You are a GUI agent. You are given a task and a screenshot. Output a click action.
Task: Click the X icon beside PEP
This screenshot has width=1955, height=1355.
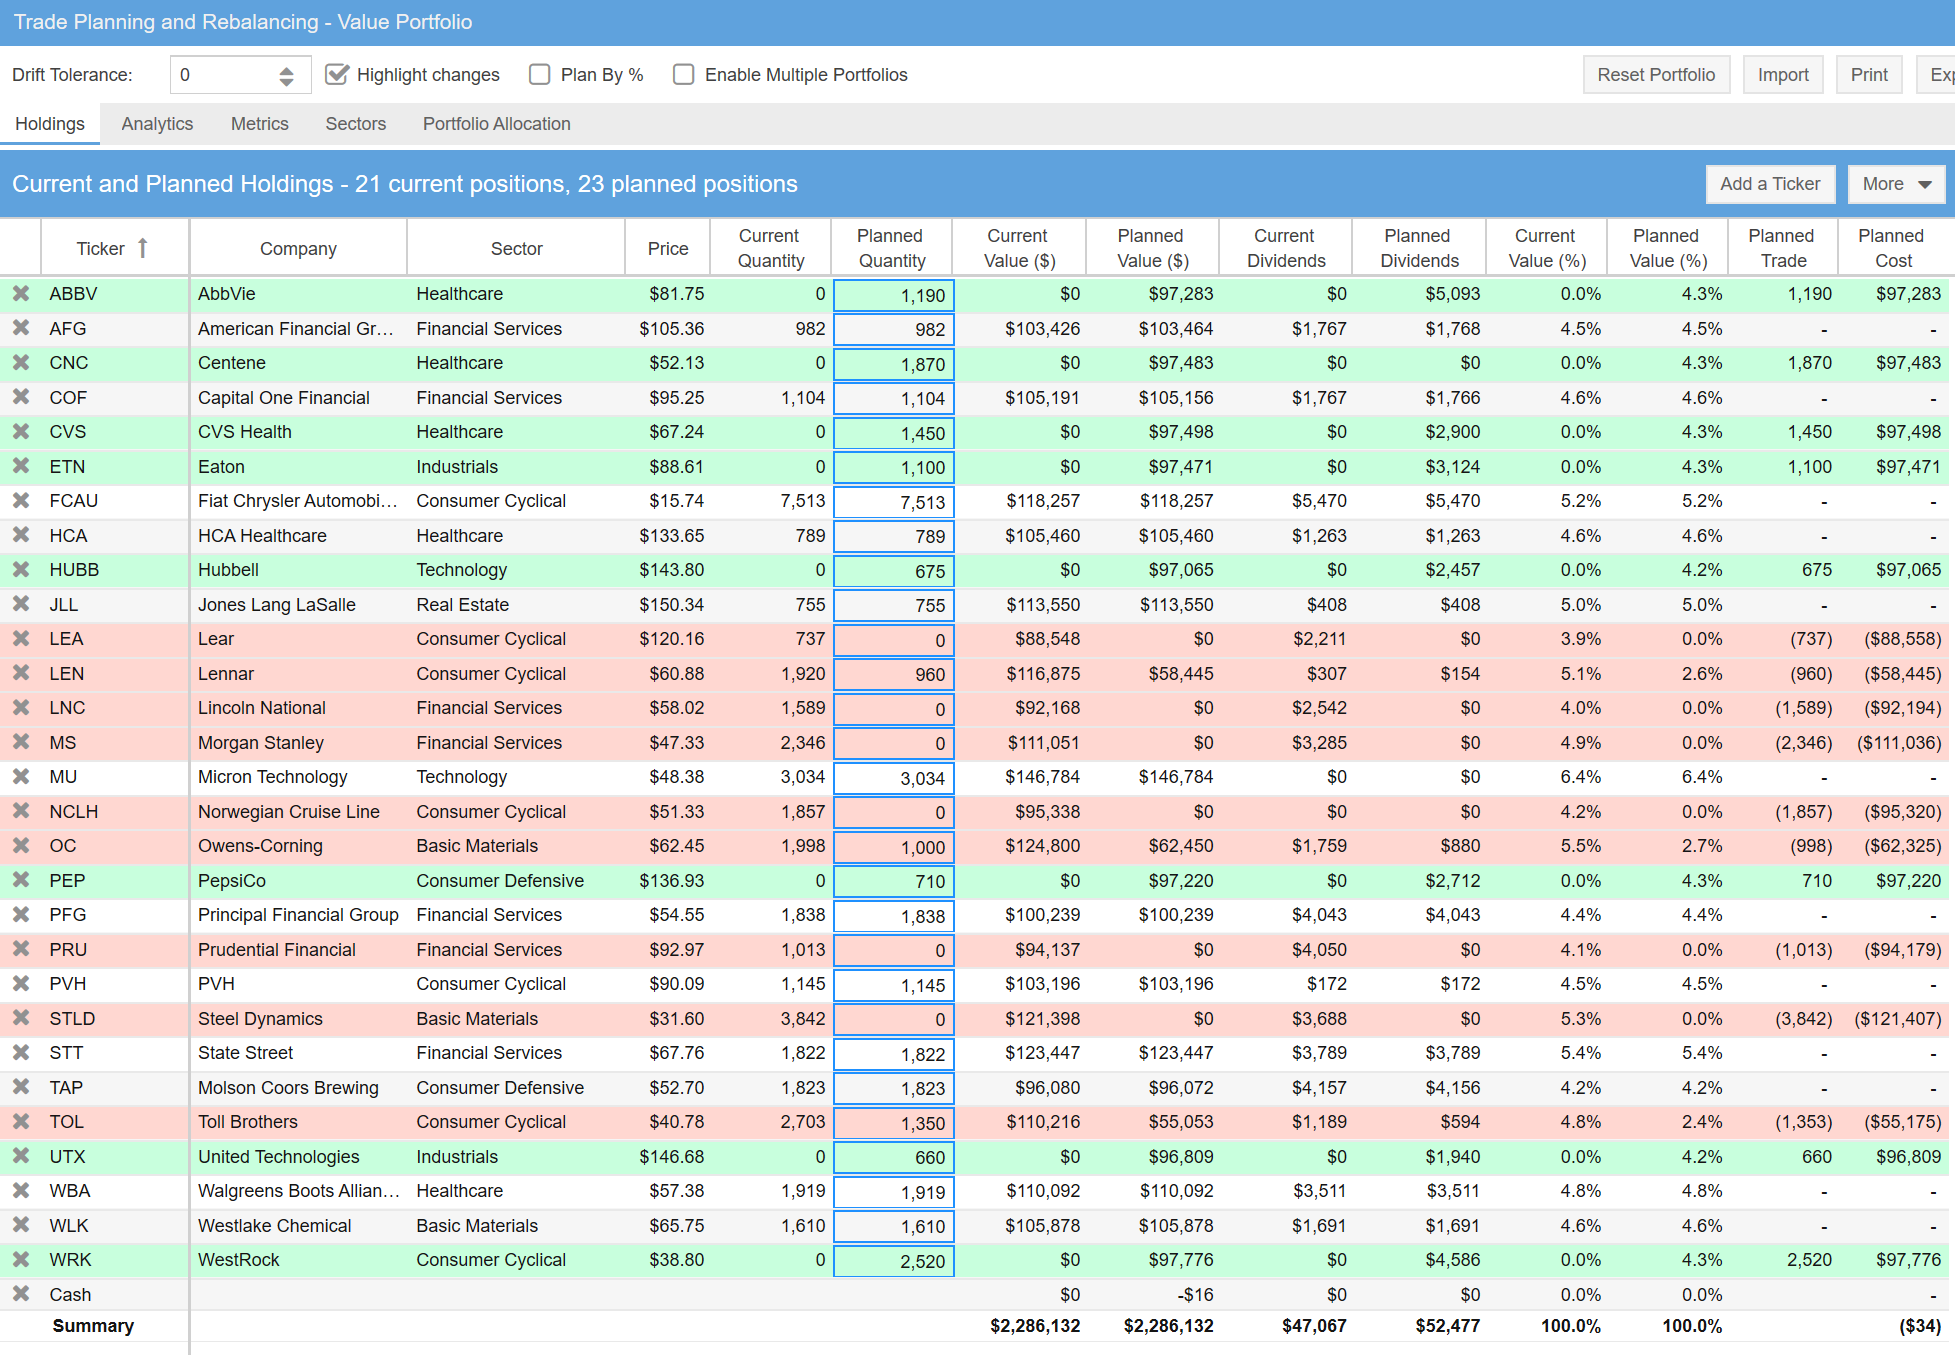20,880
